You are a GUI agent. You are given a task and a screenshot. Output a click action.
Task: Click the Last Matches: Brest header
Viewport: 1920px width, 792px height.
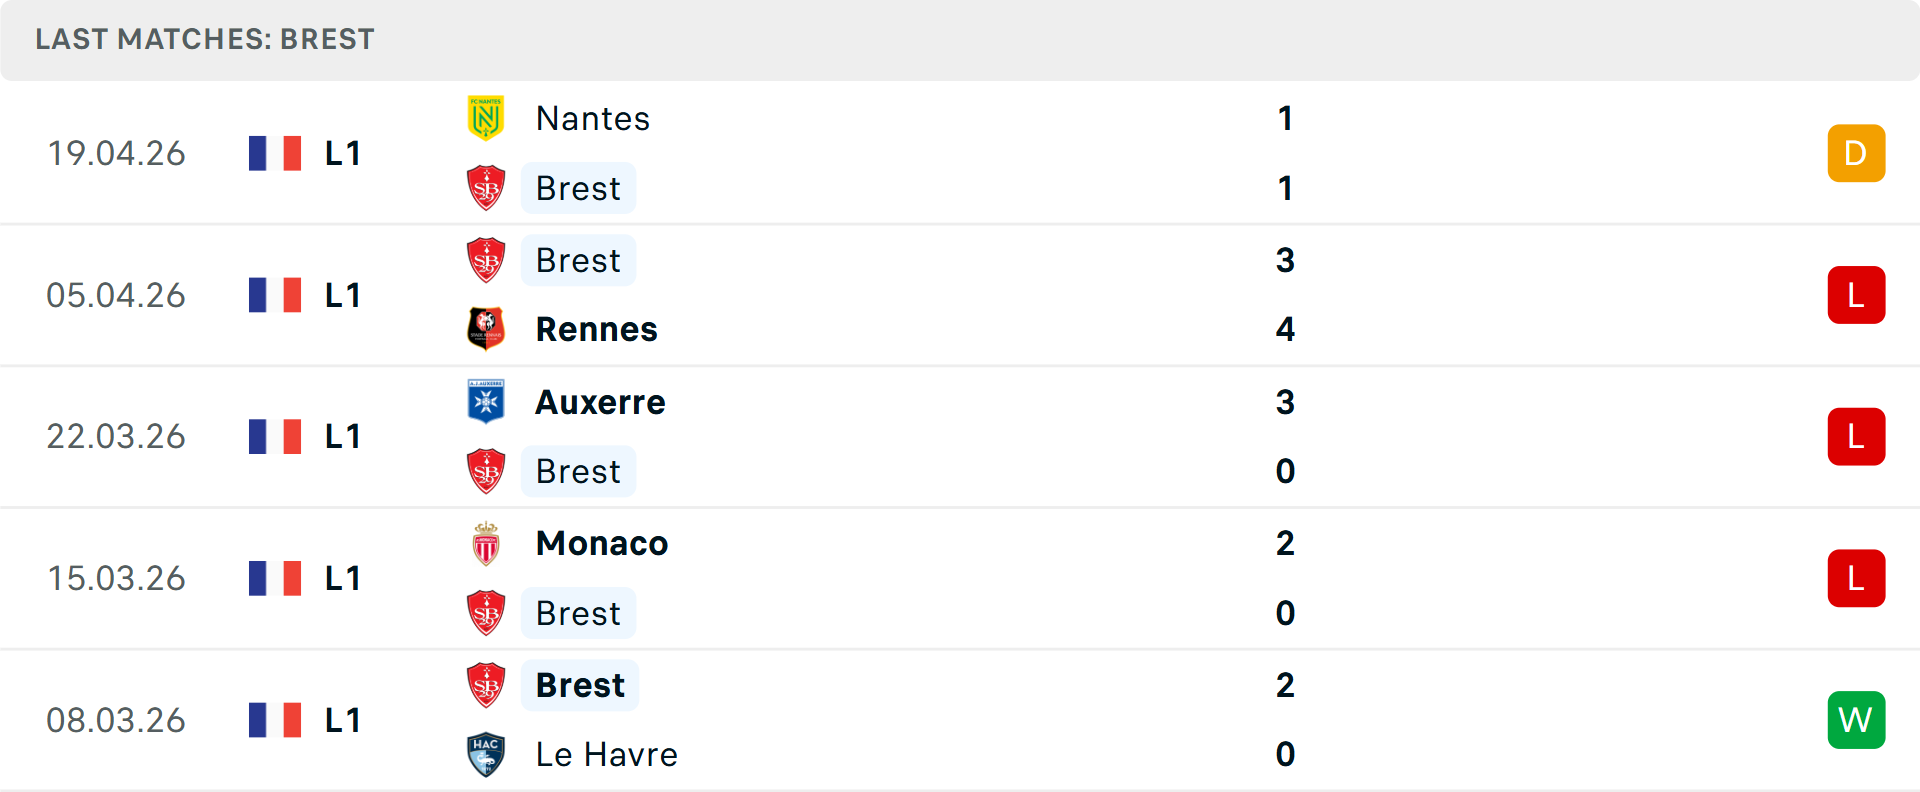pos(205,39)
